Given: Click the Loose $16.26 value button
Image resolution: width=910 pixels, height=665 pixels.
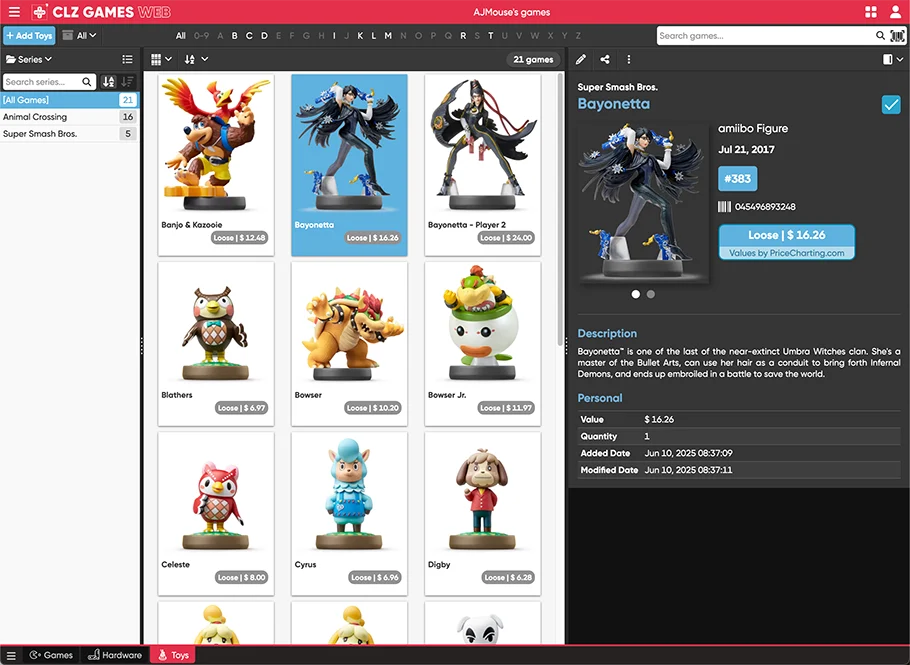Looking at the screenshot, I should [x=786, y=235].
